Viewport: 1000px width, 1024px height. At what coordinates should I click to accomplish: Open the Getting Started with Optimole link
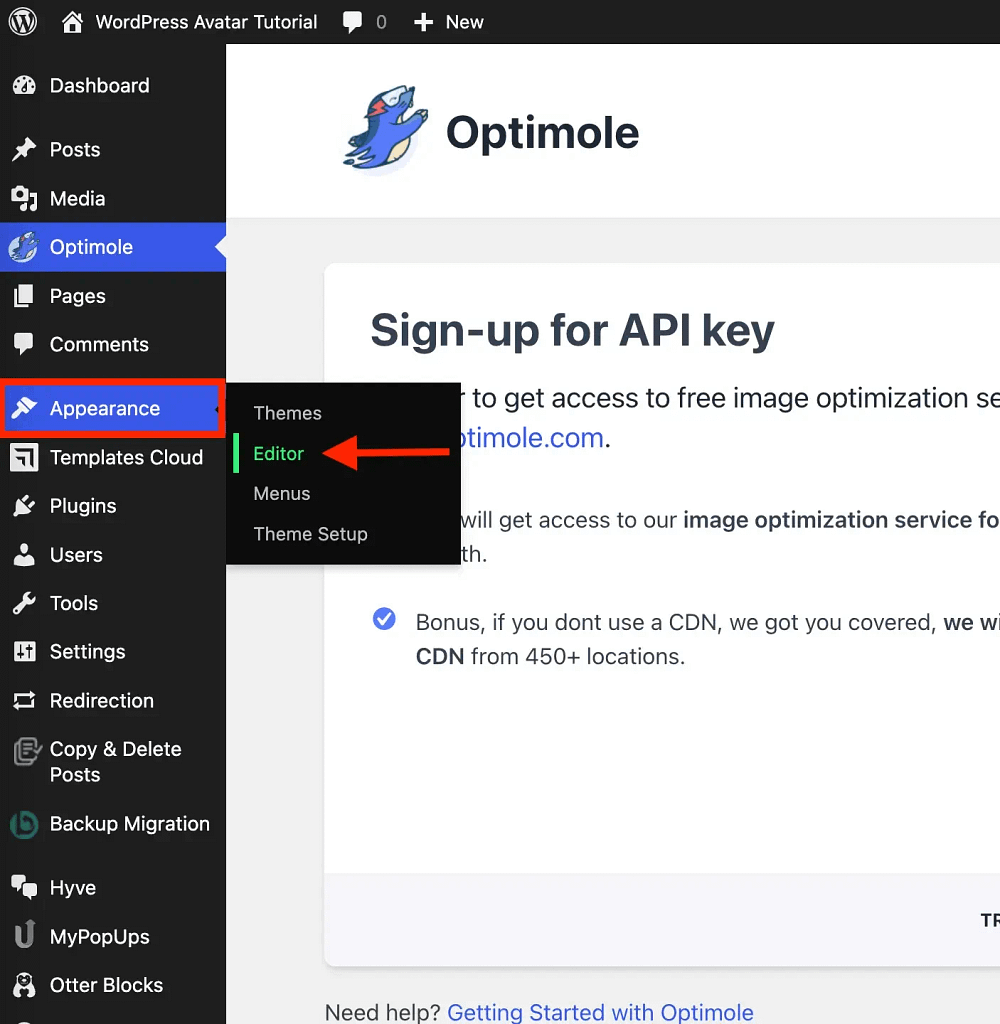(600, 1012)
